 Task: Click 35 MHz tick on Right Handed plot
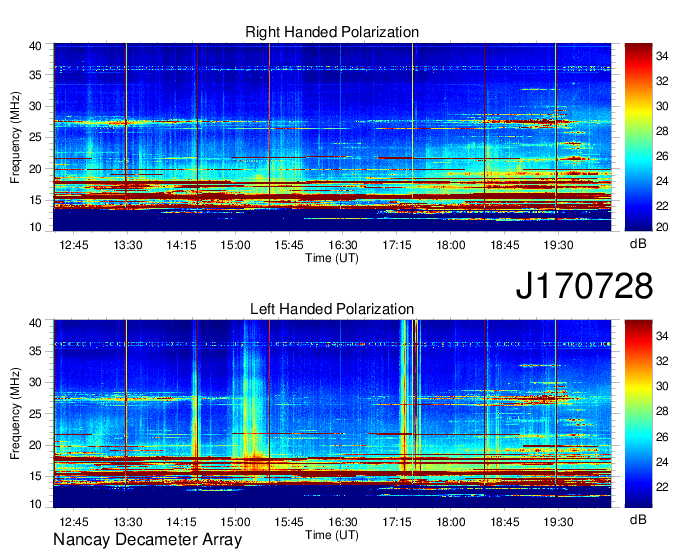36,75
